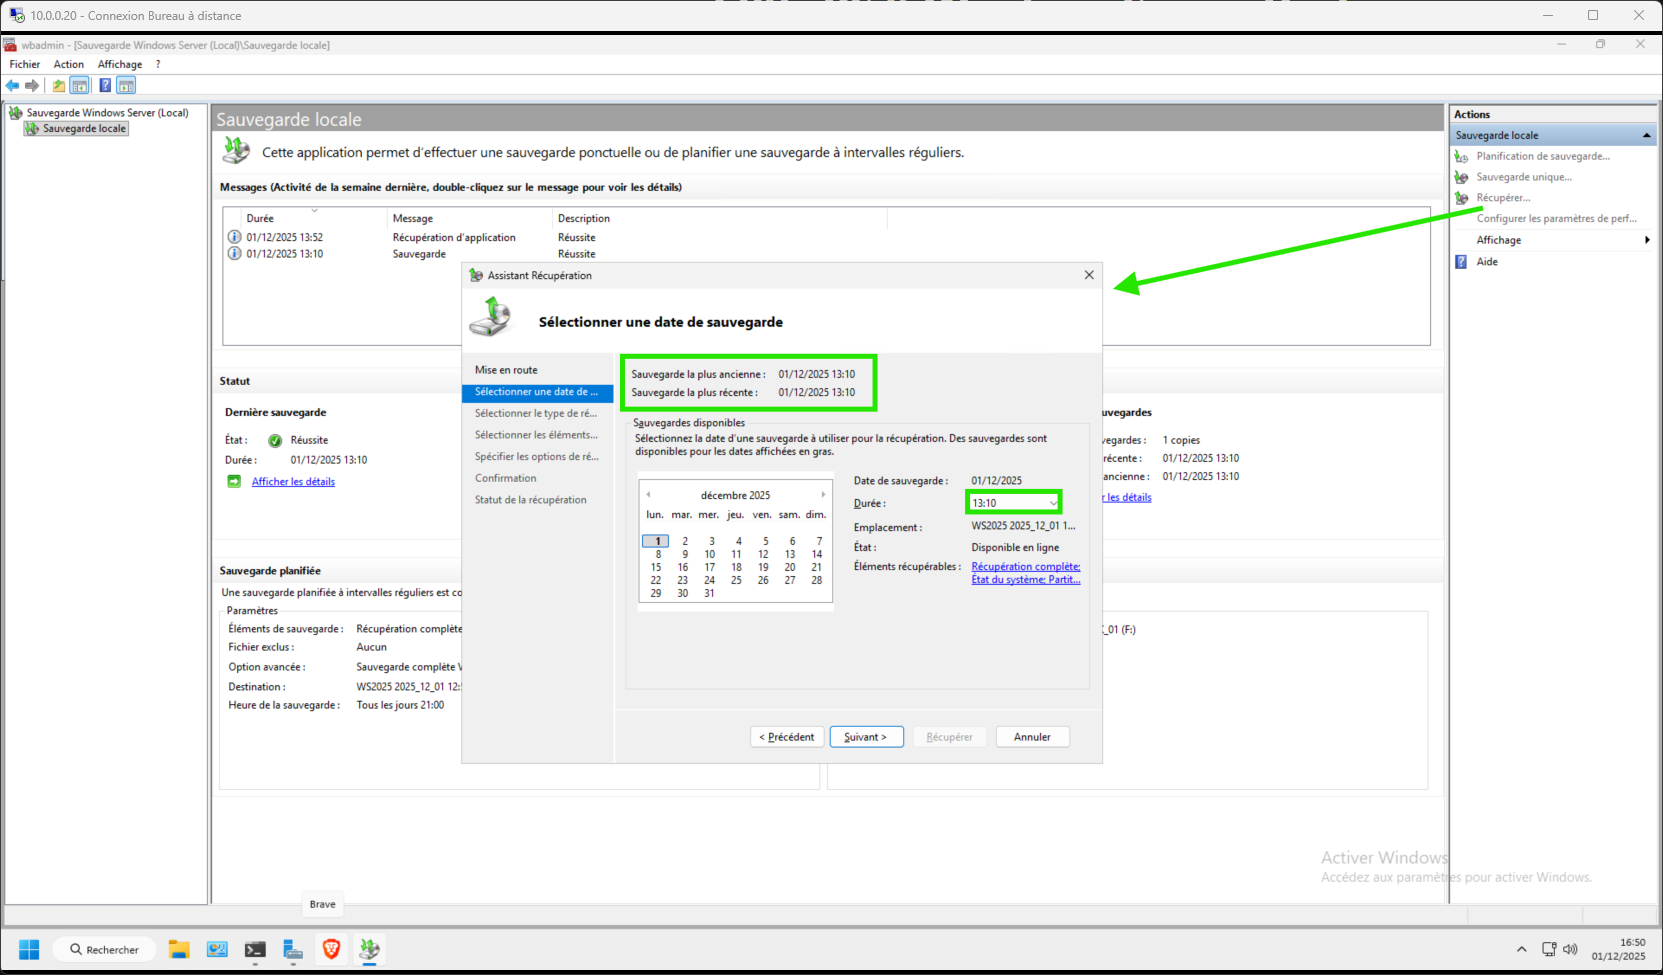Open Brave browser from the taskbar
1663x975 pixels.
[x=331, y=949]
